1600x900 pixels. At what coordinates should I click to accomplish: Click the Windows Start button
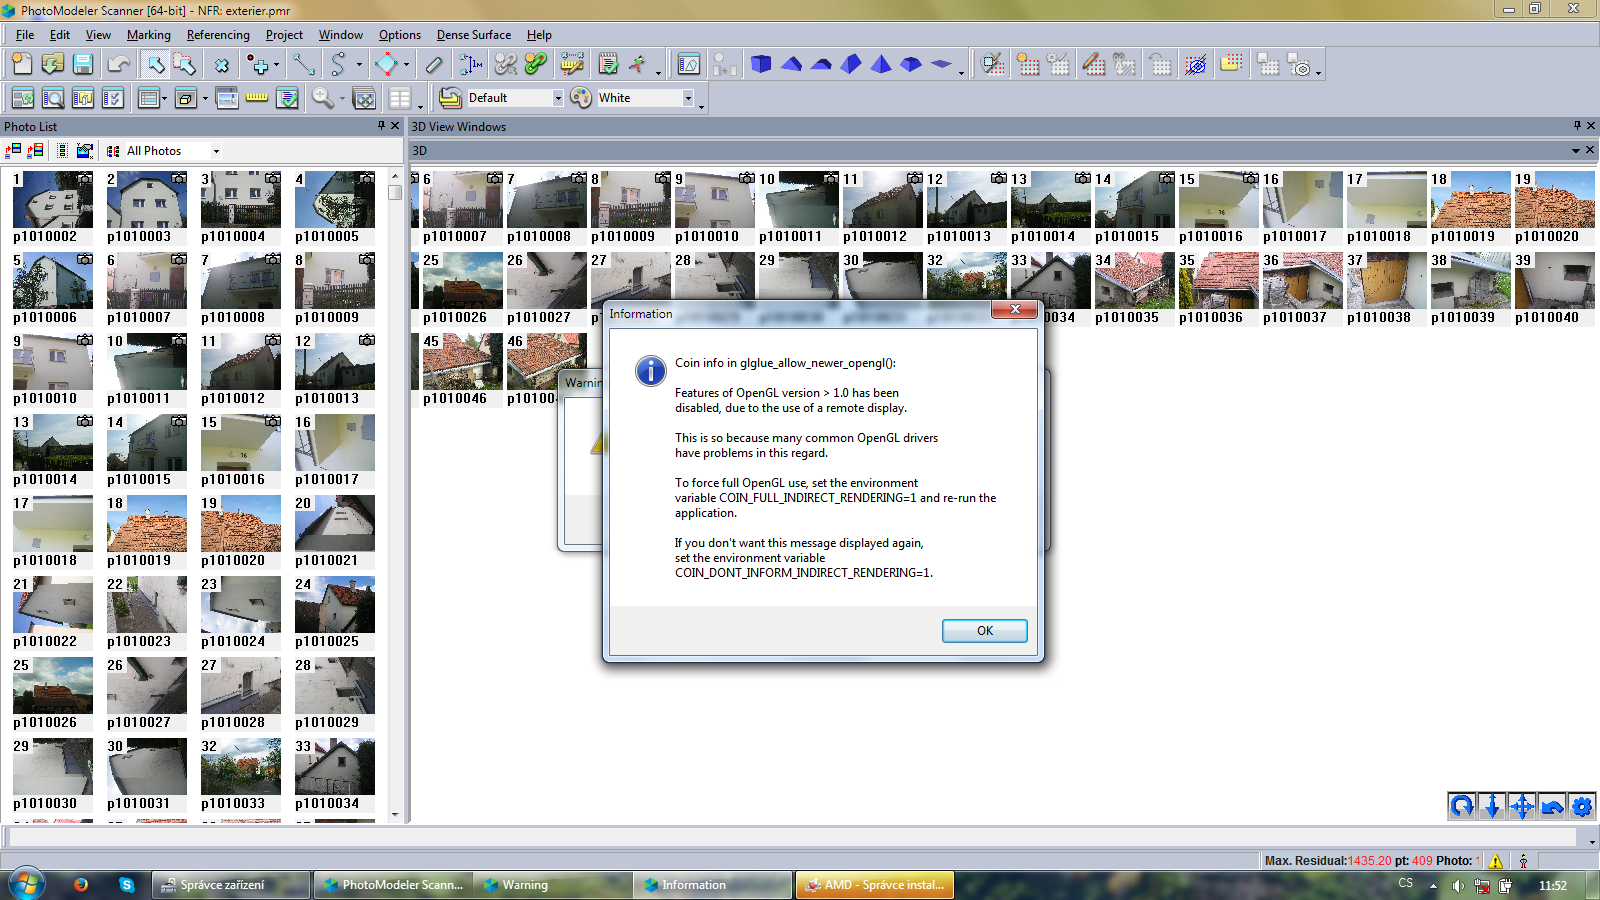click(x=27, y=884)
